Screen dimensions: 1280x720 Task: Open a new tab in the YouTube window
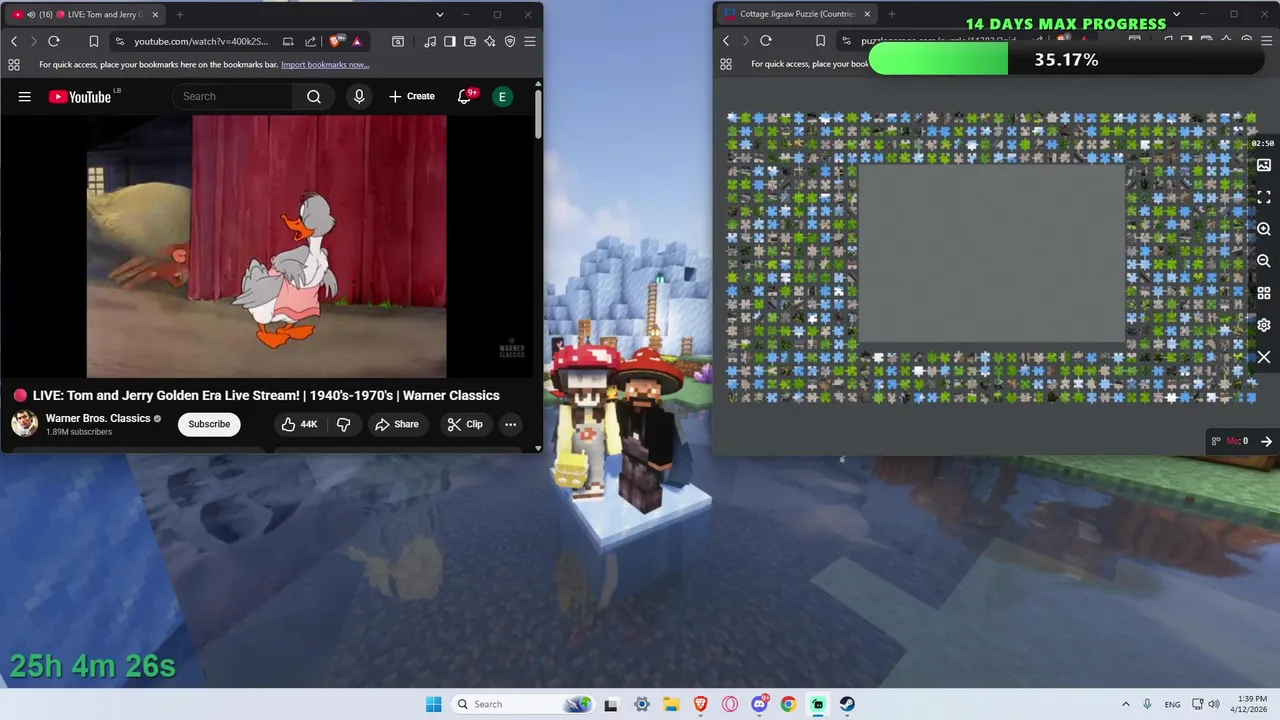180,15
